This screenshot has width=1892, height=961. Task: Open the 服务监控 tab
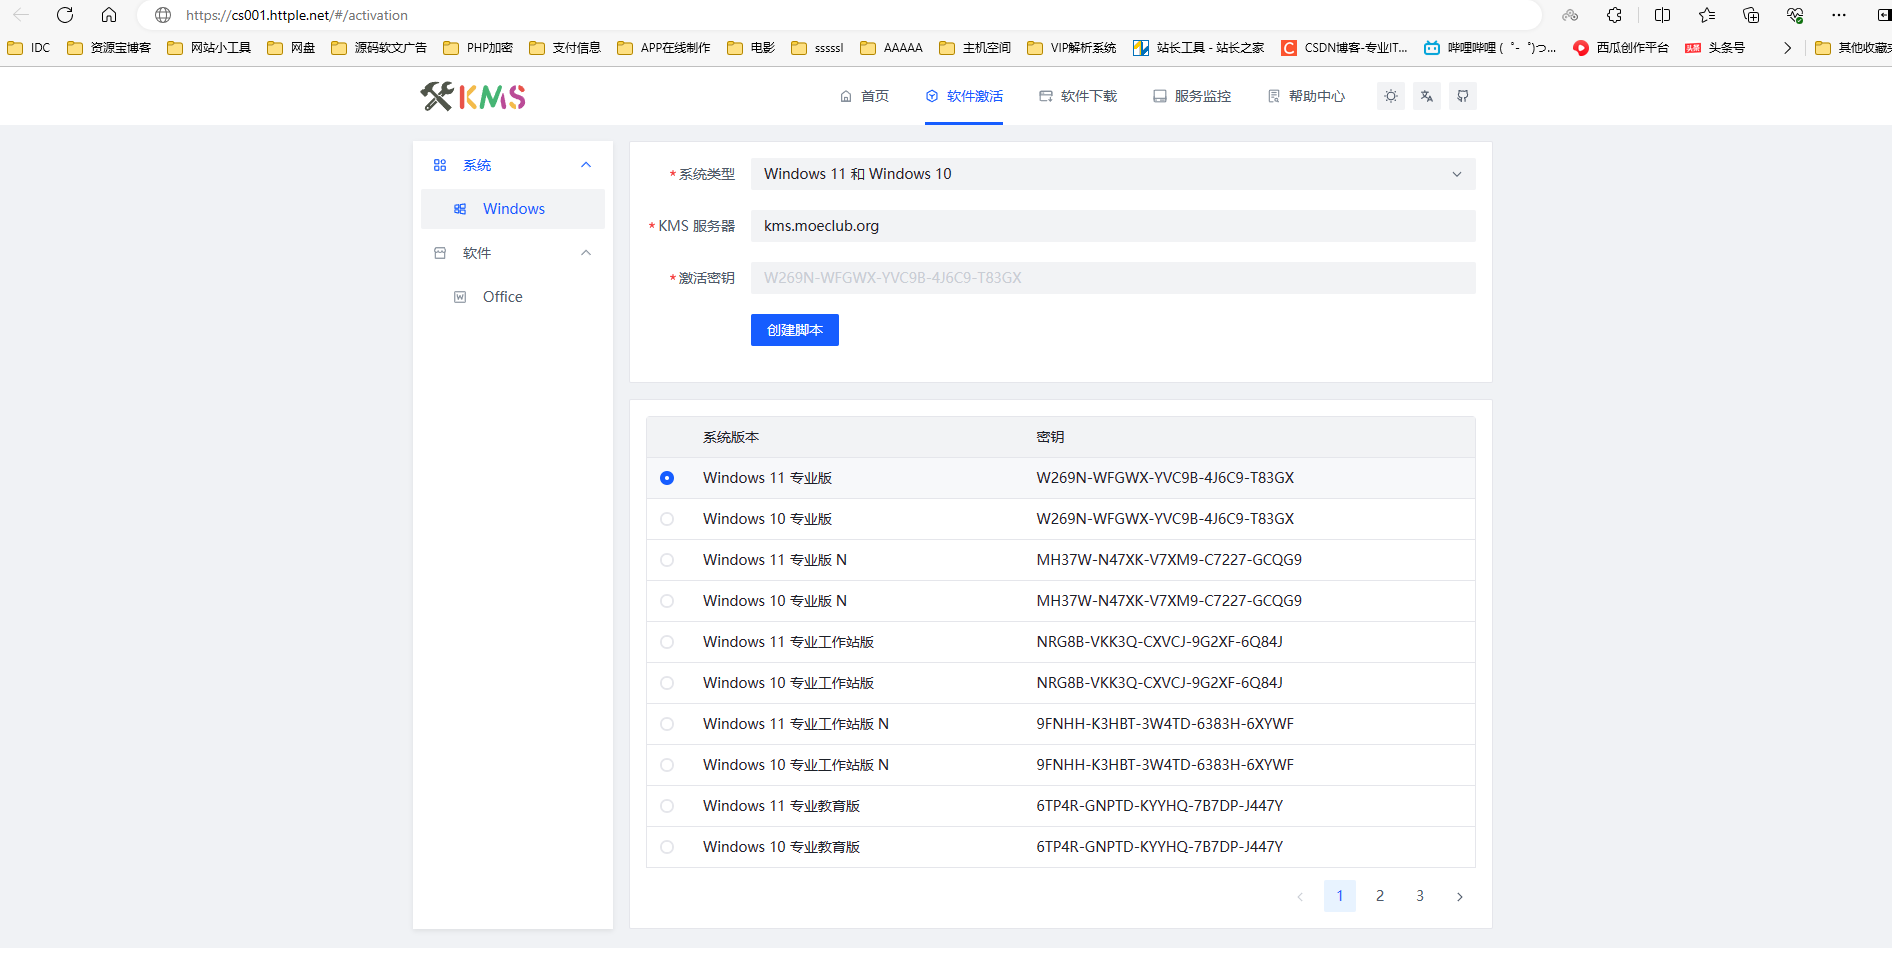point(1192,96)
